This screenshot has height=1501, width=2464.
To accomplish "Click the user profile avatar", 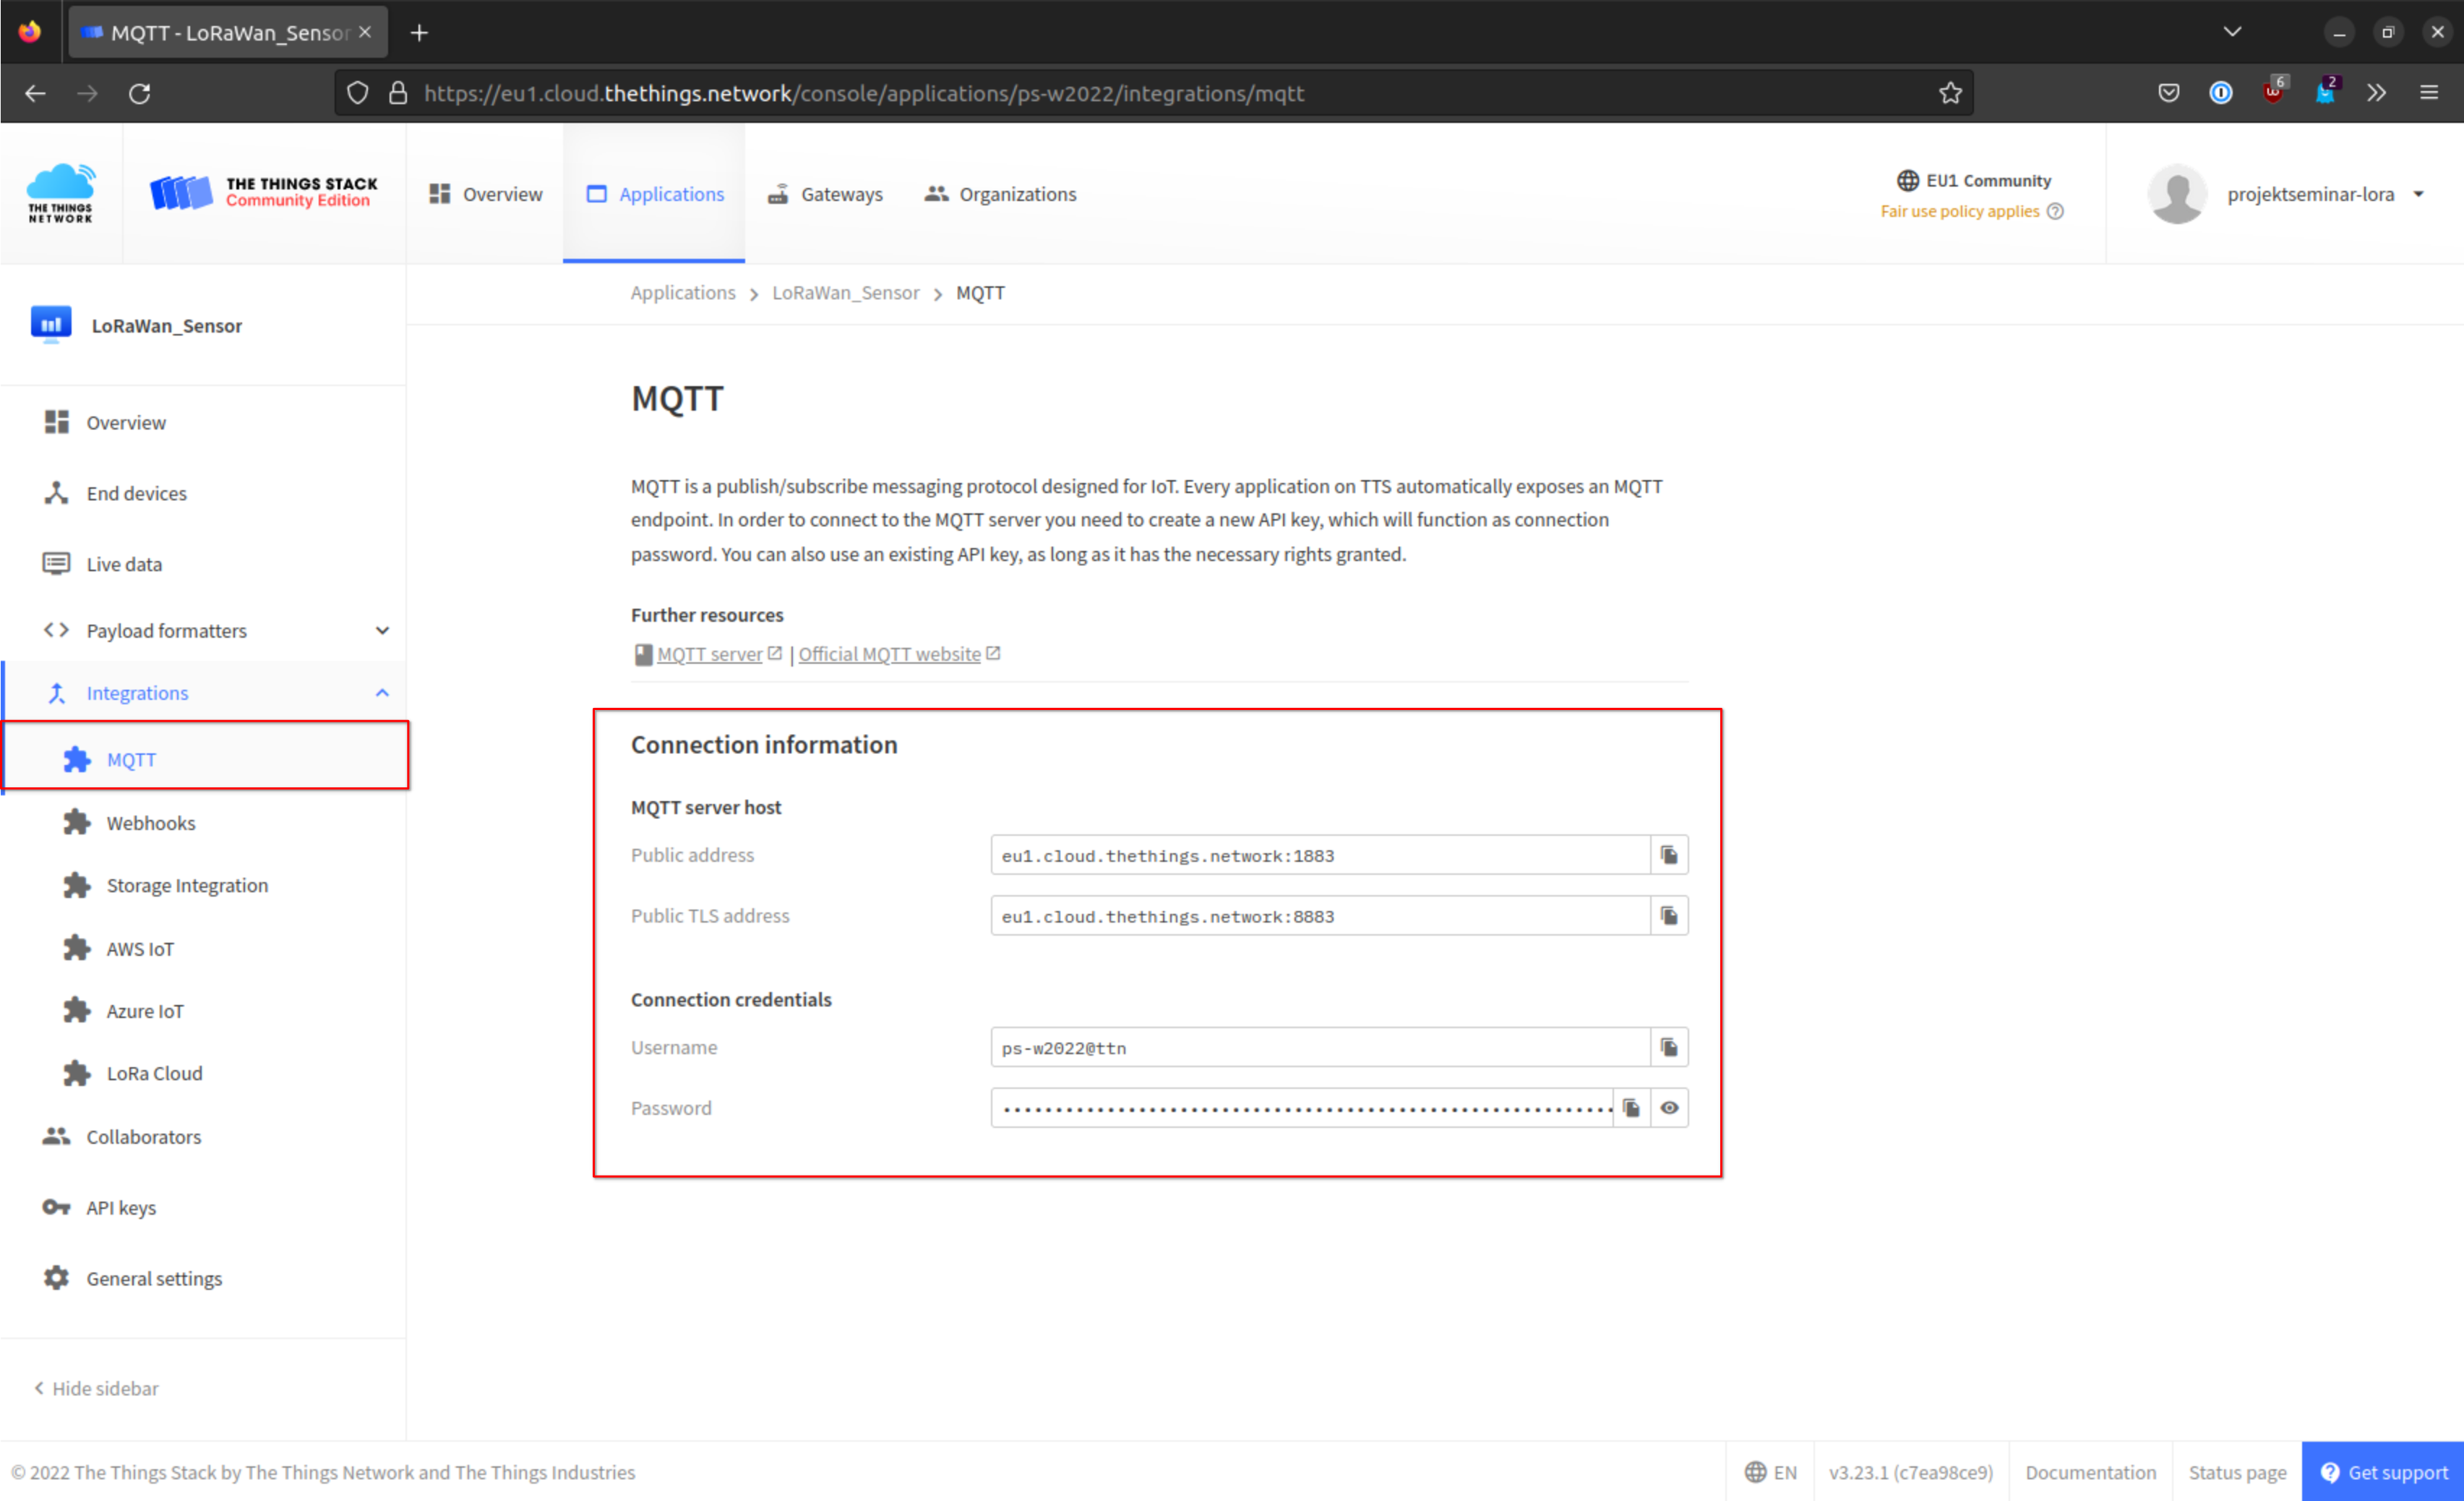I will (2177, 194).
